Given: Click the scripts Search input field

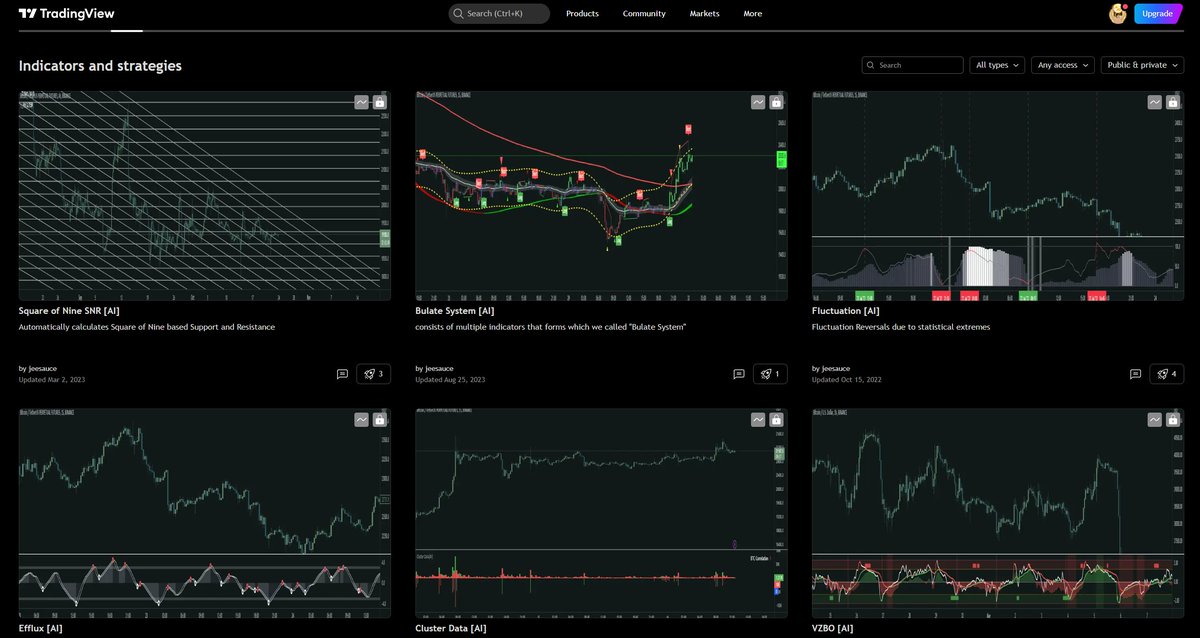Looking at the screenshot, I should (913, 65).
